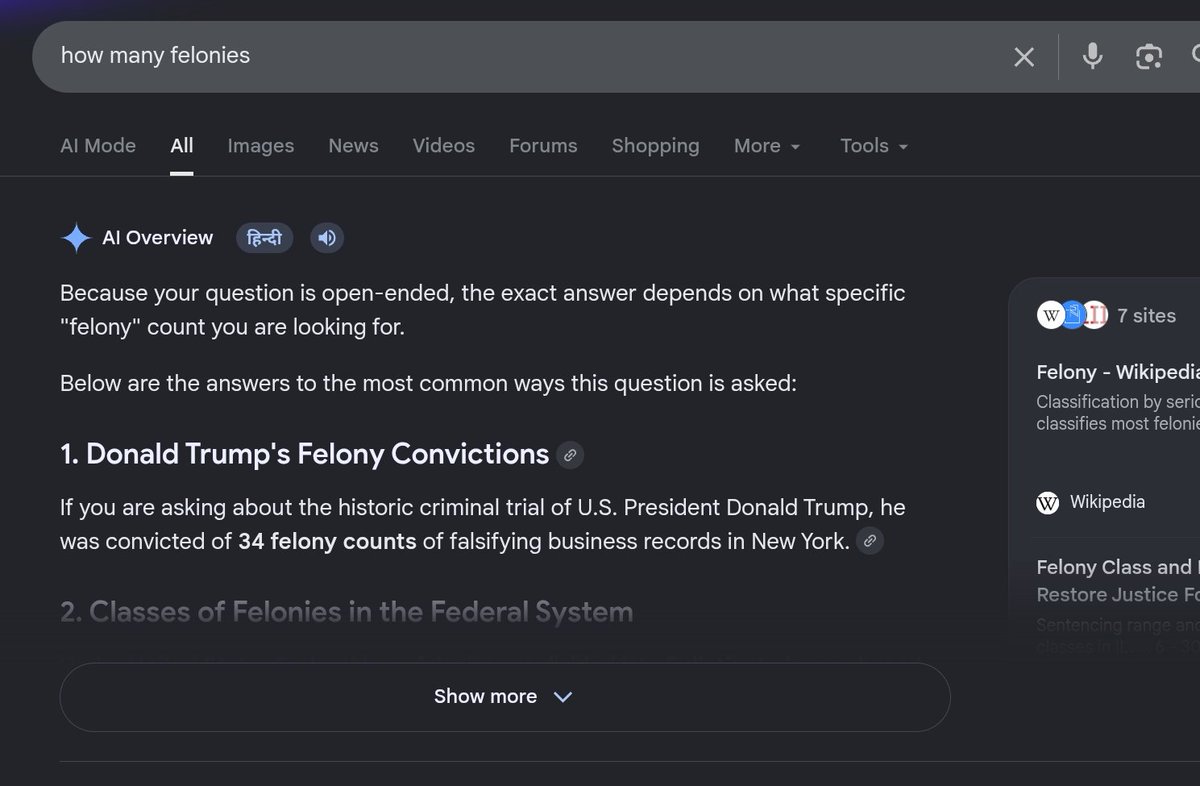Start voice search with microphone icon
Image resolution: width=1200 pixels, height=786 pixels.
point(1092,56)
